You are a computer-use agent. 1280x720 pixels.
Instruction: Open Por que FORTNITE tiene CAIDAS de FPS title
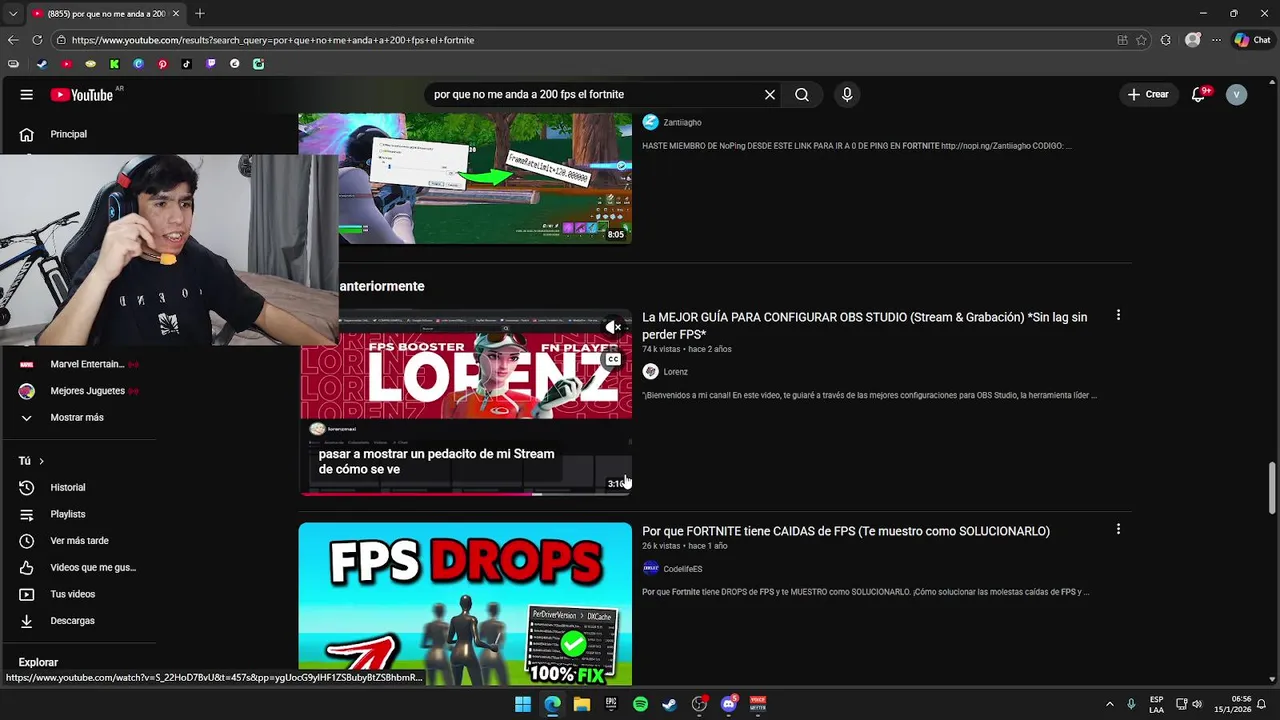point(846,531)
